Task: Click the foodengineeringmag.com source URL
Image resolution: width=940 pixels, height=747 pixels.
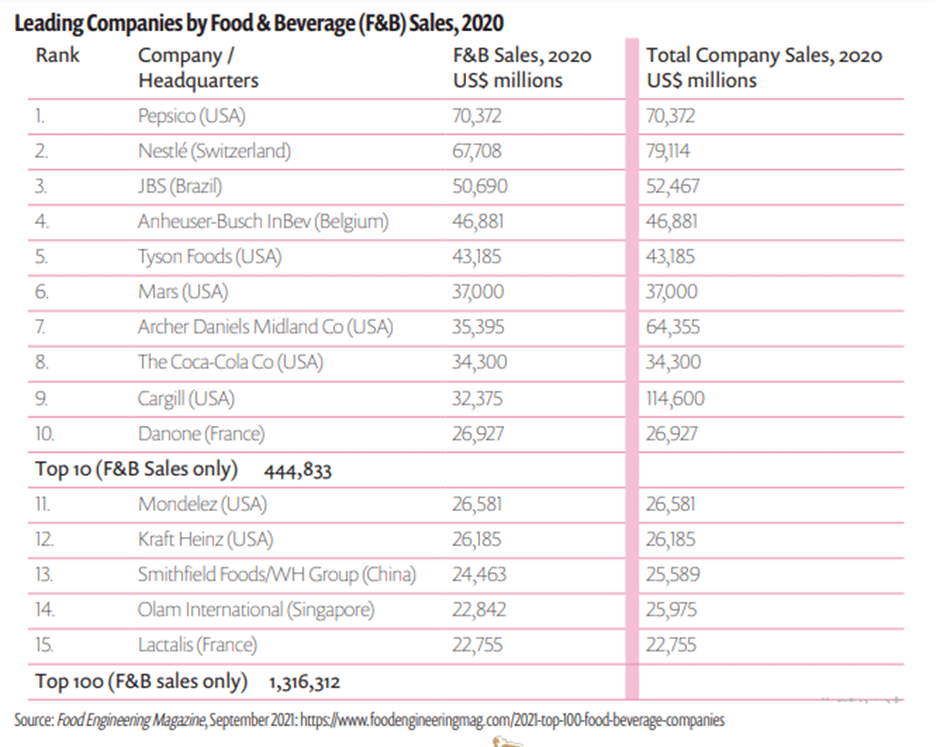Action: coord(512,719)
